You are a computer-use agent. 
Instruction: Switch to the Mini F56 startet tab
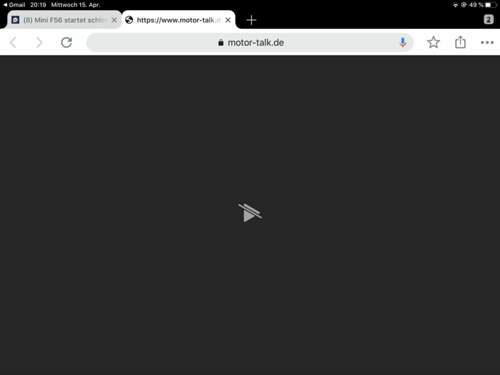tap(64, 20)
